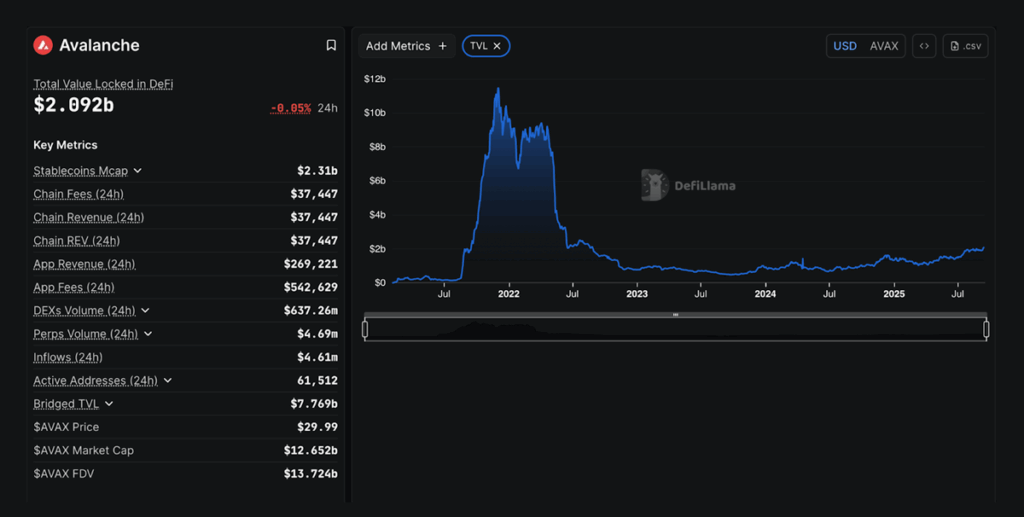Expand the Bridged TVL breakdown
1024x517 pixels.
109,404
